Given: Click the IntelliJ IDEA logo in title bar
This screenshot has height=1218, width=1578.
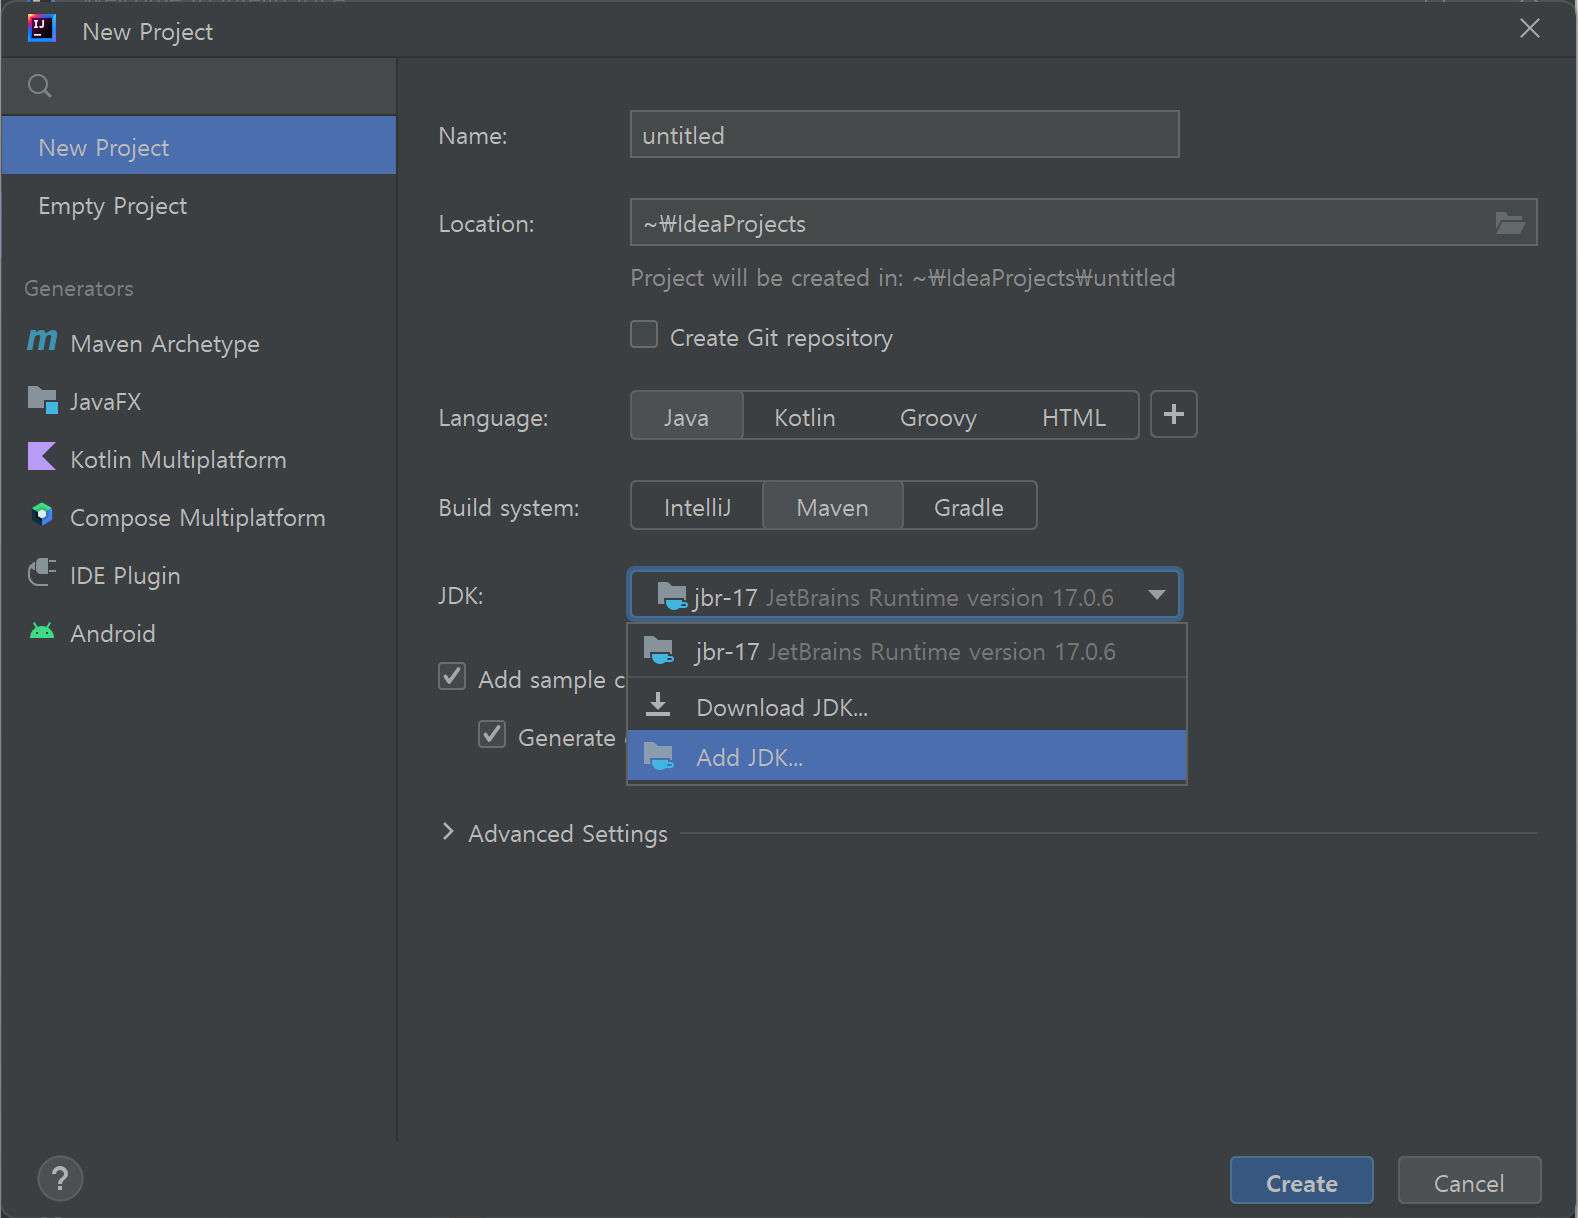Looking at the screenshot, I should (x=41, y=27).
